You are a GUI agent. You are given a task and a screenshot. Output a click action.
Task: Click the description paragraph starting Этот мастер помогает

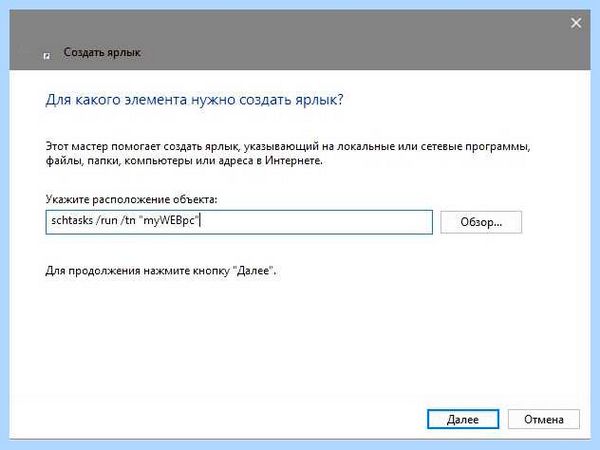tap(288, 153)
